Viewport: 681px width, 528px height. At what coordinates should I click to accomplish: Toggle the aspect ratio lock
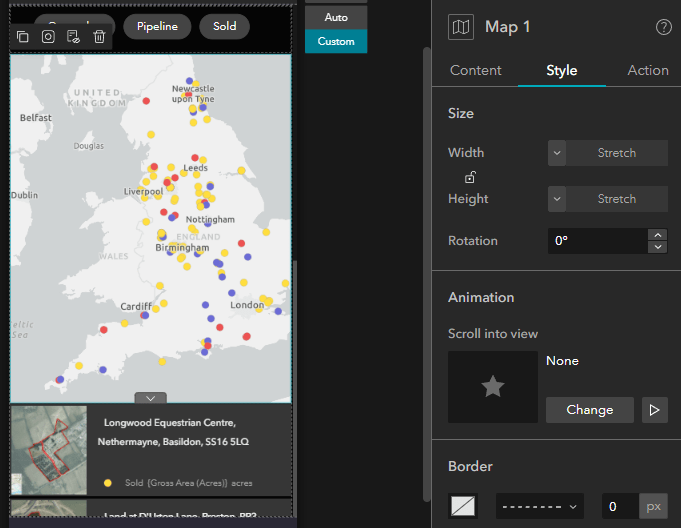470,177
